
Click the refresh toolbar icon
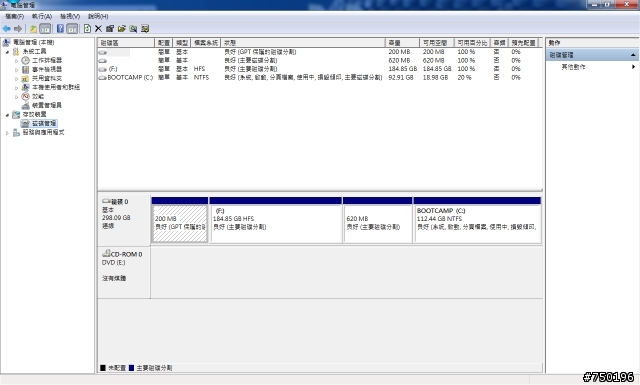87,29
